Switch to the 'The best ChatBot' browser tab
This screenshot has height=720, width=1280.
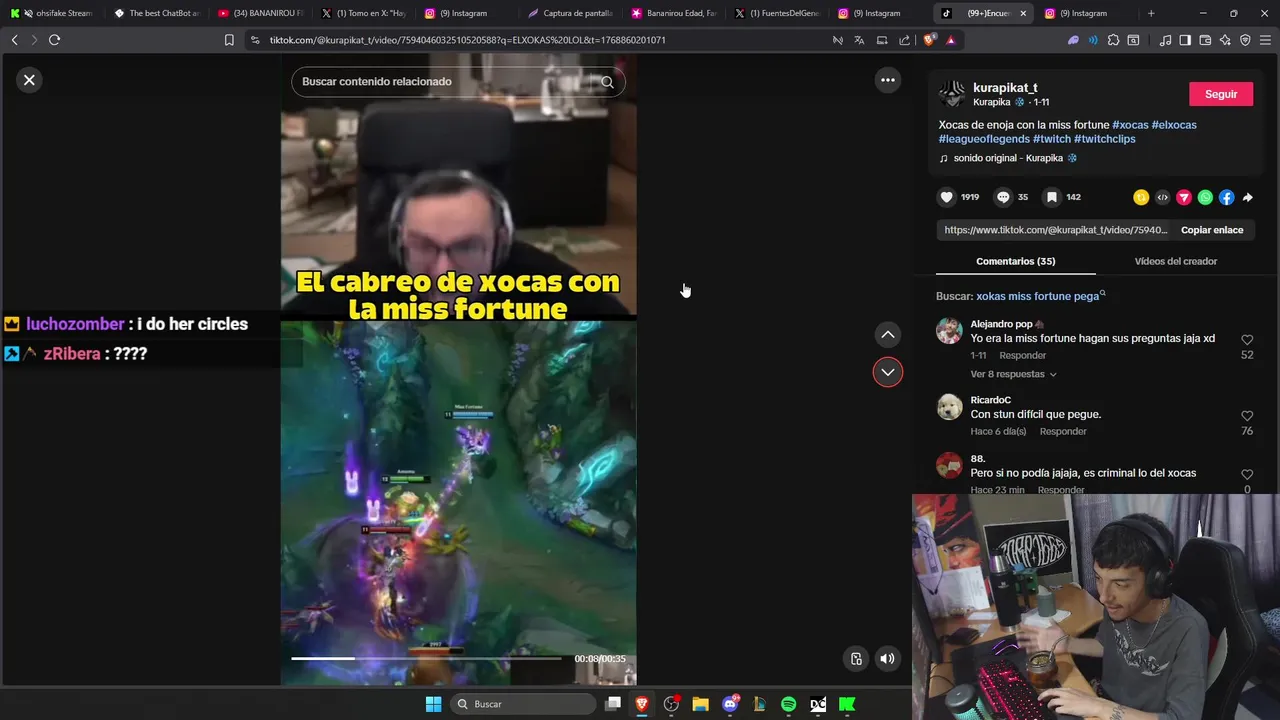click(157, 13)
